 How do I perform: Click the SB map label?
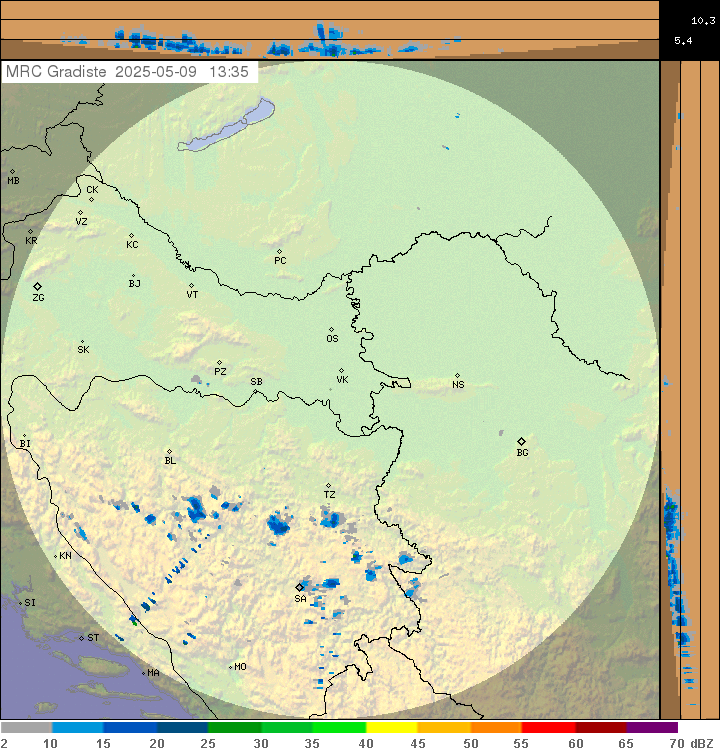tap(256, 382)
